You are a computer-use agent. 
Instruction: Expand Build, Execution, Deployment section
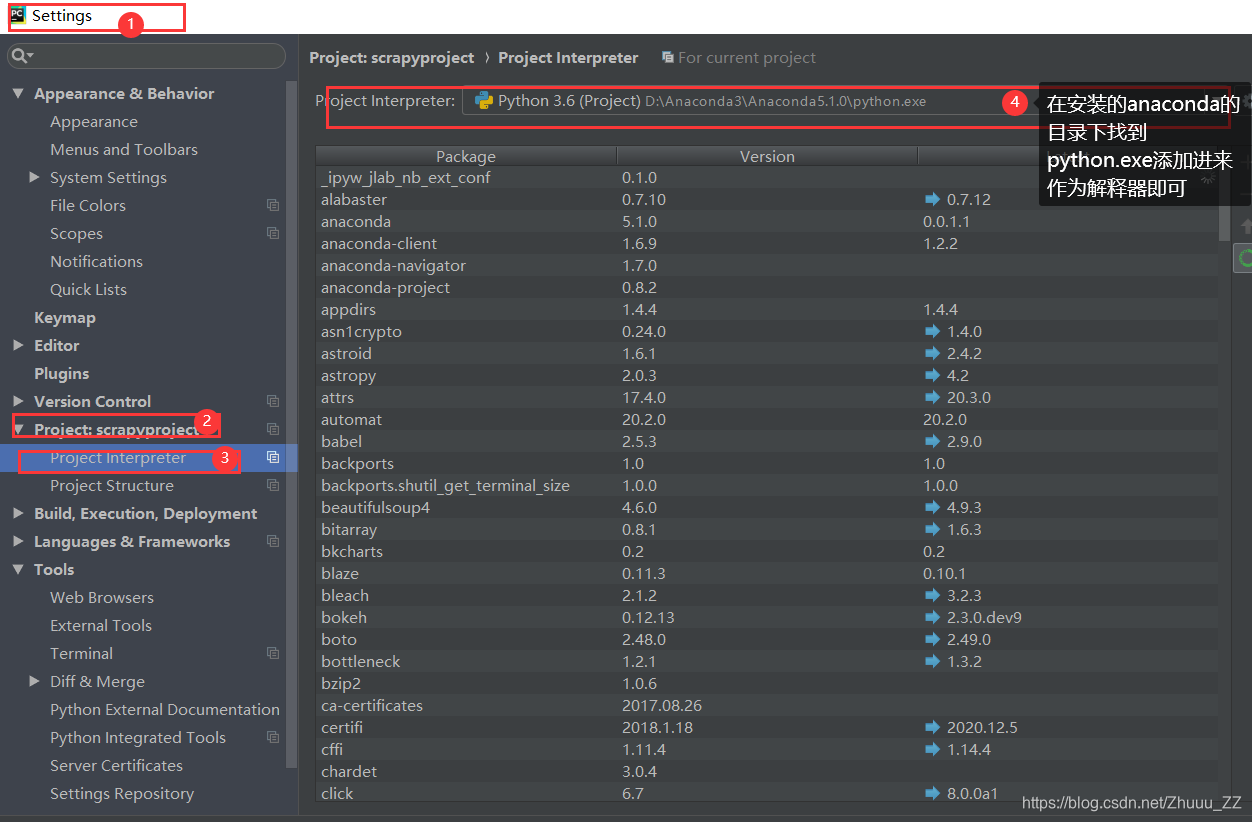[18, 513]
